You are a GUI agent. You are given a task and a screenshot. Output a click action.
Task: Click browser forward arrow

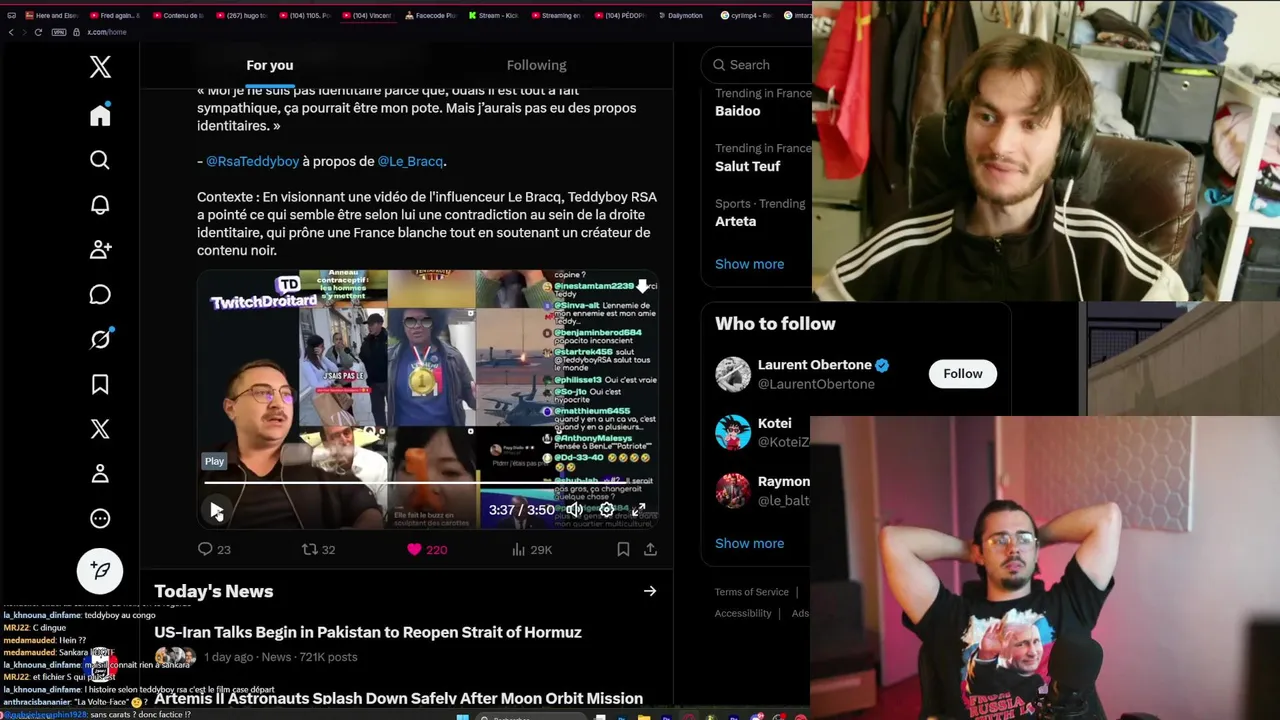point(24,32)
